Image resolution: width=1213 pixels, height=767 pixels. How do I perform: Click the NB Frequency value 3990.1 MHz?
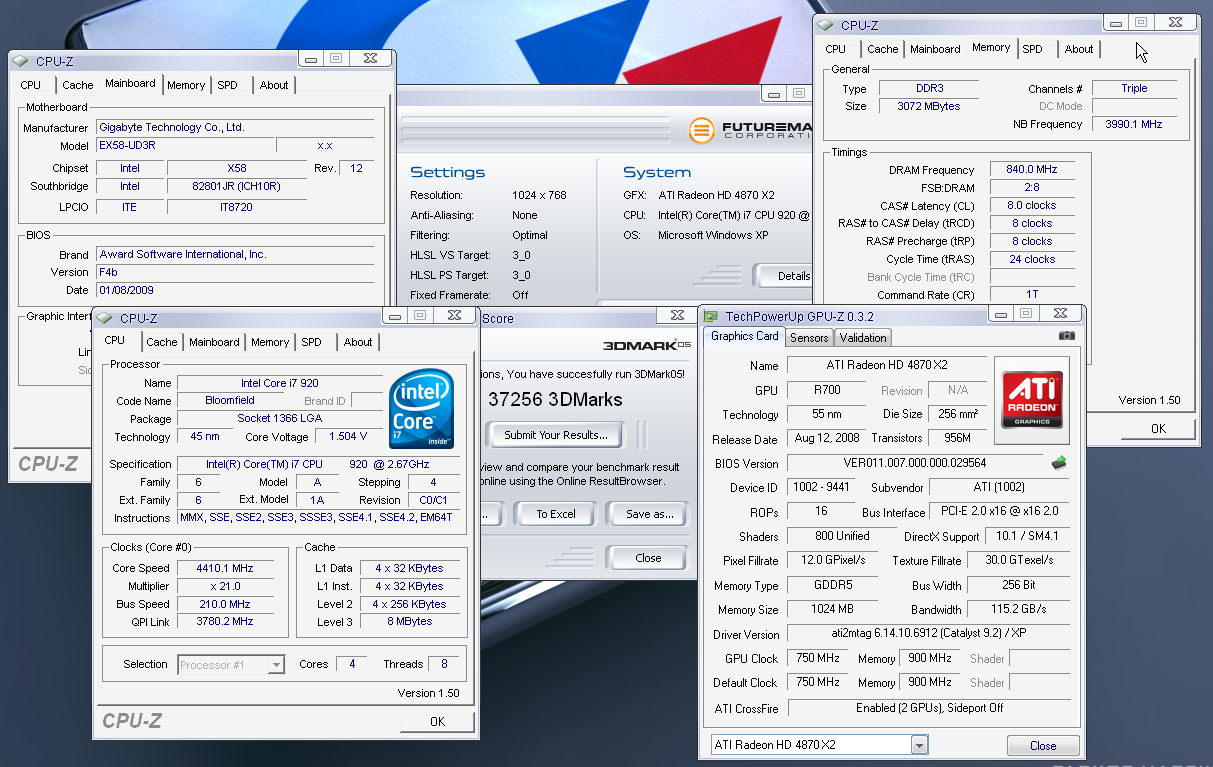[1133, 124]
